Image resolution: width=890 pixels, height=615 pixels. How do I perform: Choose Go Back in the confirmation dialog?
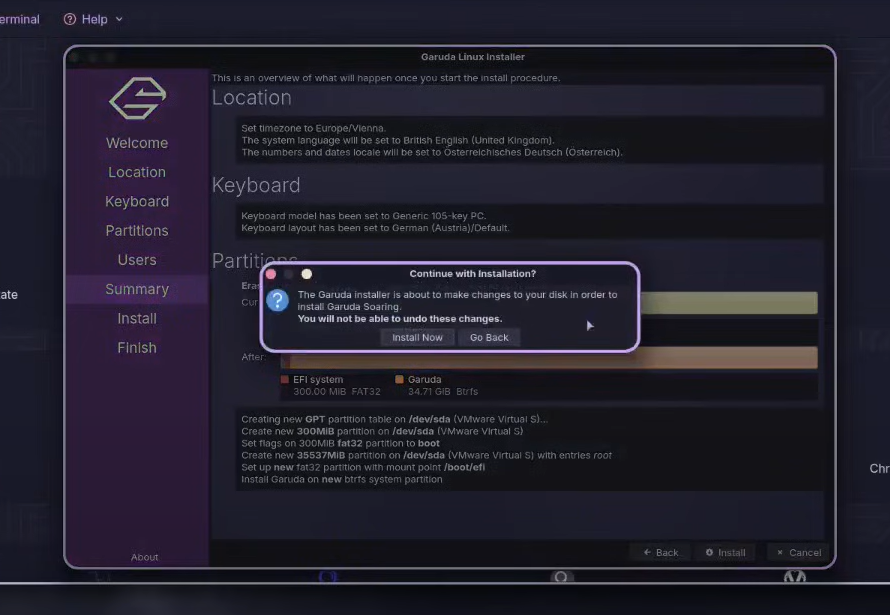(489, 338)
